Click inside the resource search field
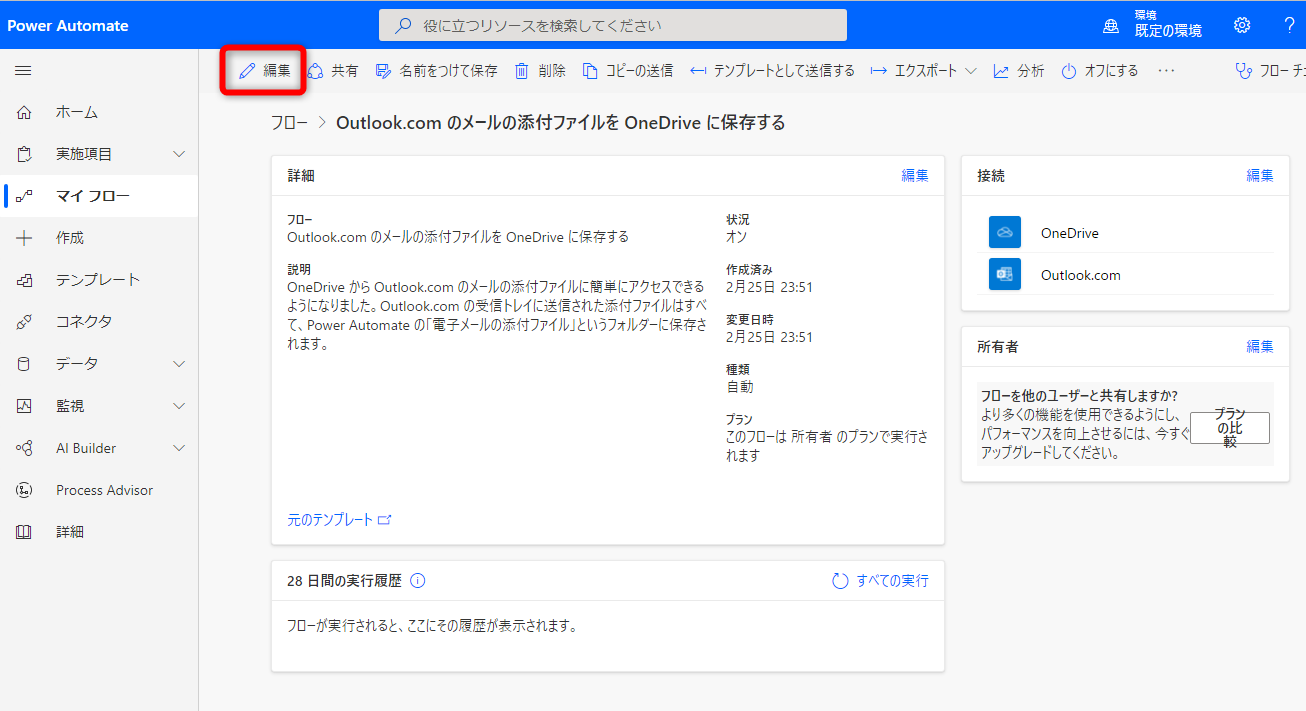Image resolution: width=1306 pixels, height=711 pixels. [x=612, y=24]
